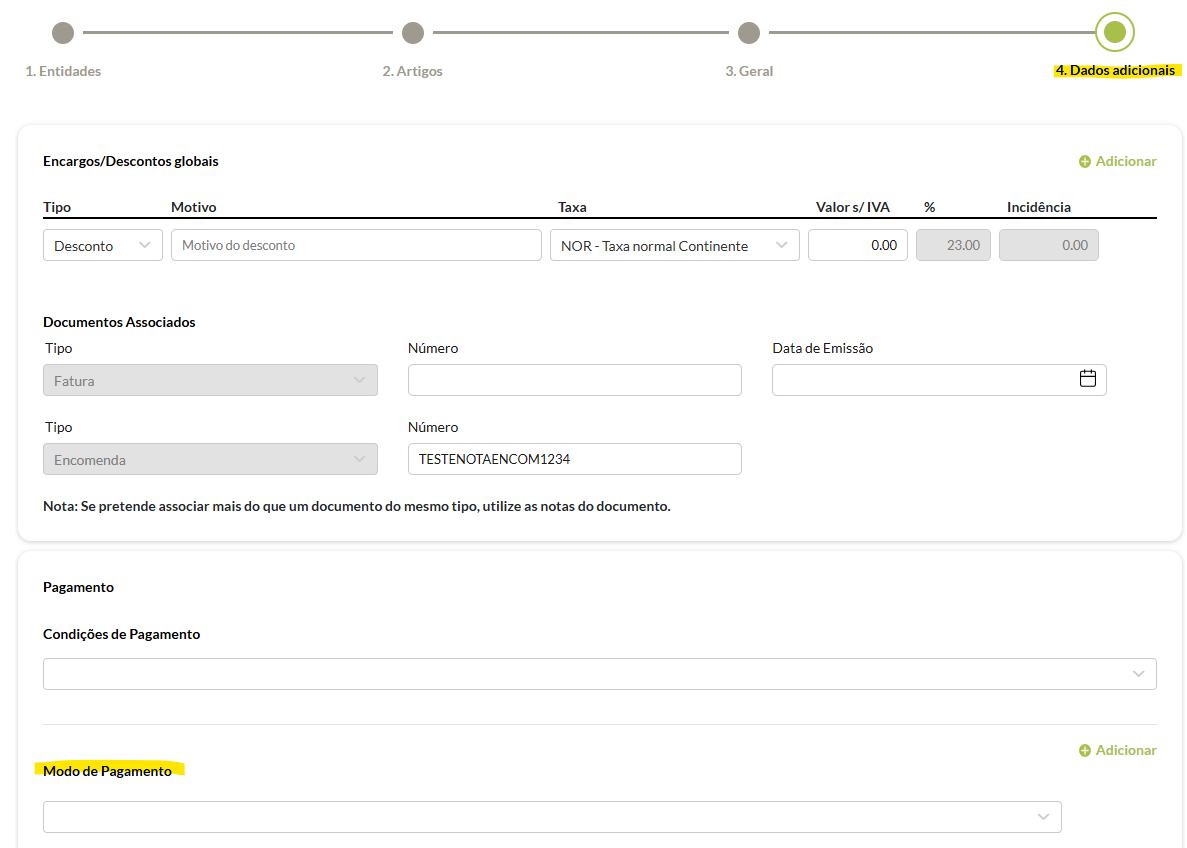Click the step 2 Artigos circle
Viewport: 1187px width, 848px height.
click(413, 33)
